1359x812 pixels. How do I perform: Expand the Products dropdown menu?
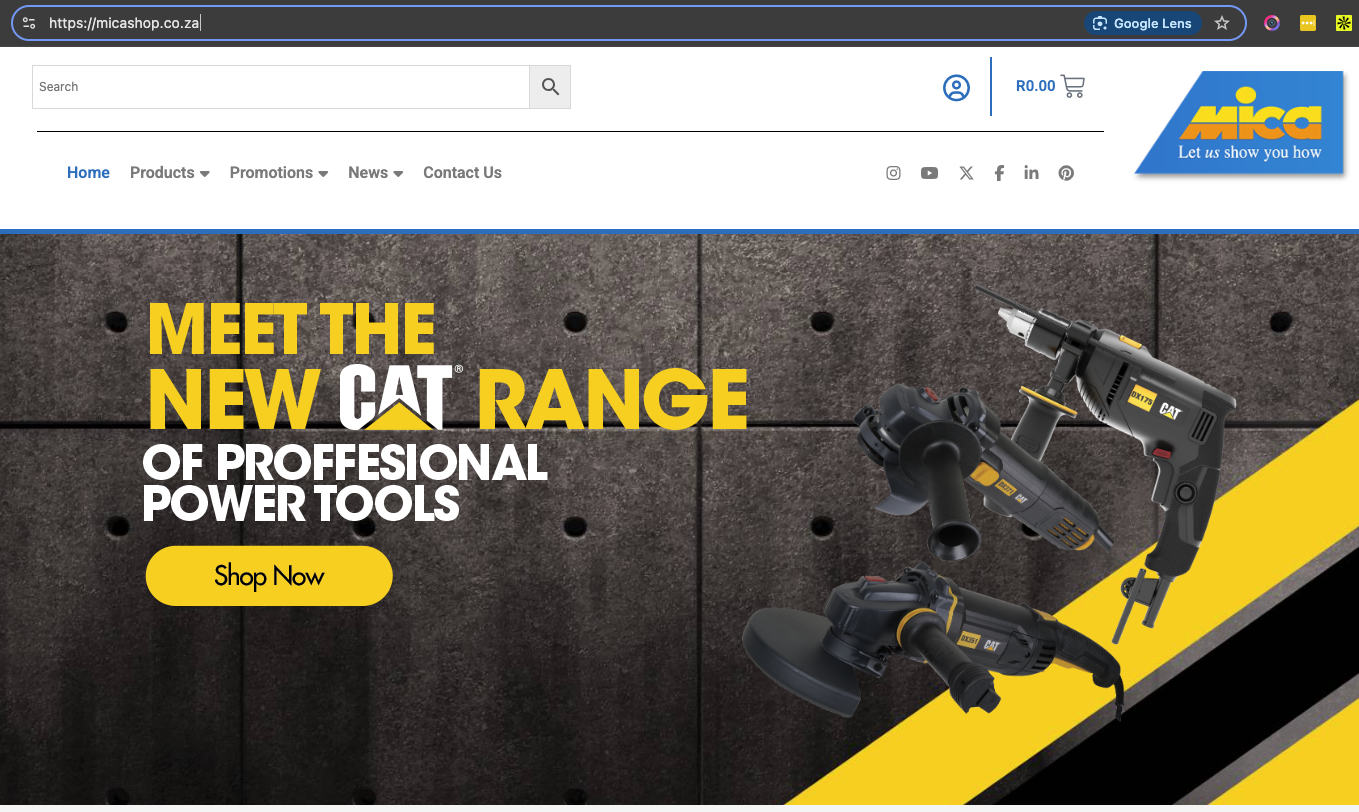pyautogui.click(x=169, y=172)
